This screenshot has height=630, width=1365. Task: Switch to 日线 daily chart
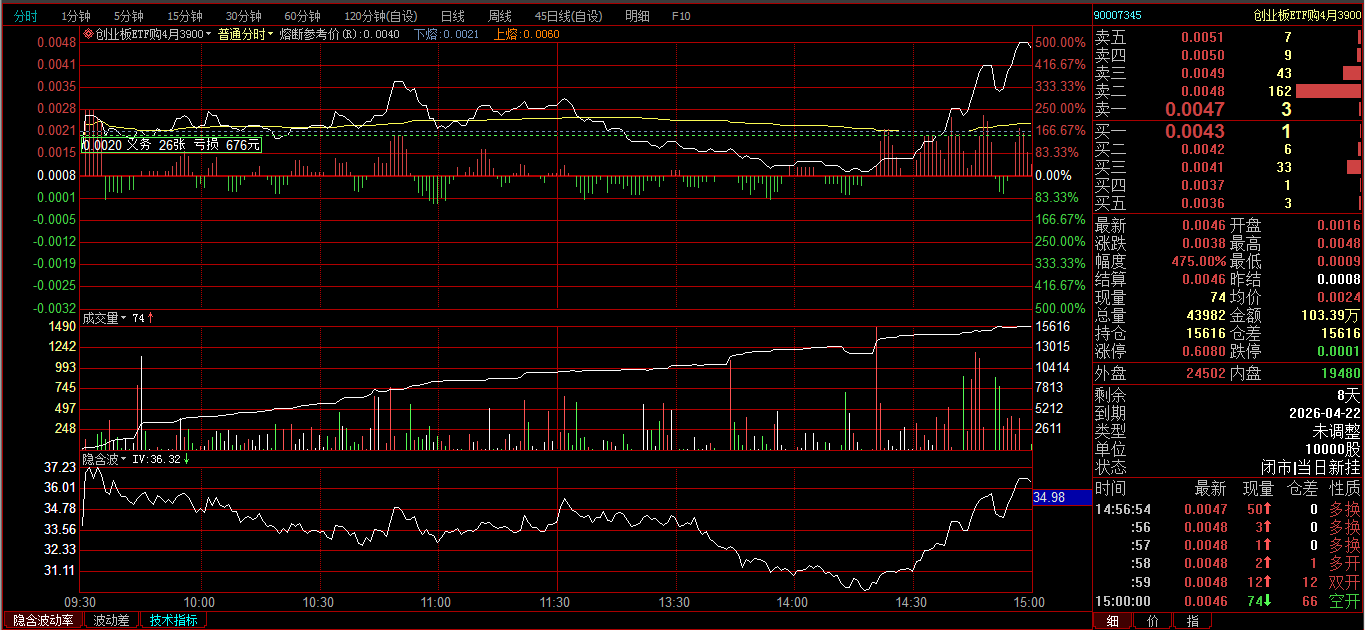(452, 16)
